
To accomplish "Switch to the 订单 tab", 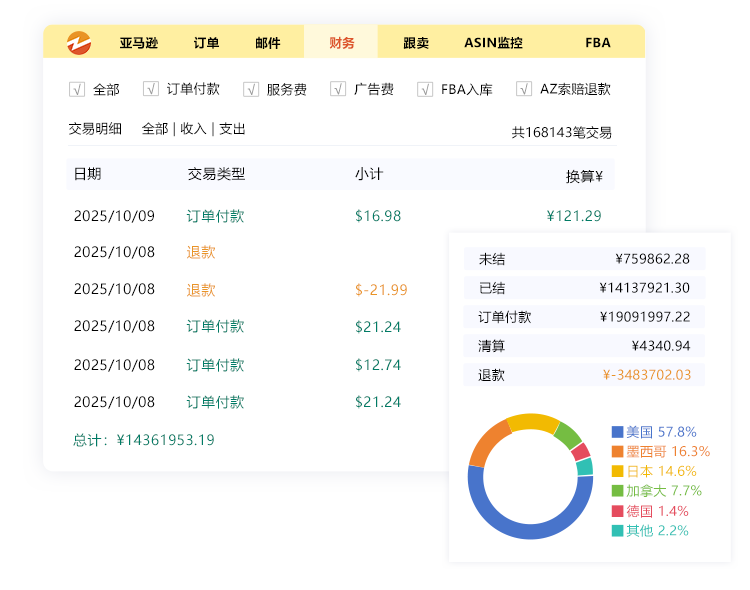I will 207,43.
